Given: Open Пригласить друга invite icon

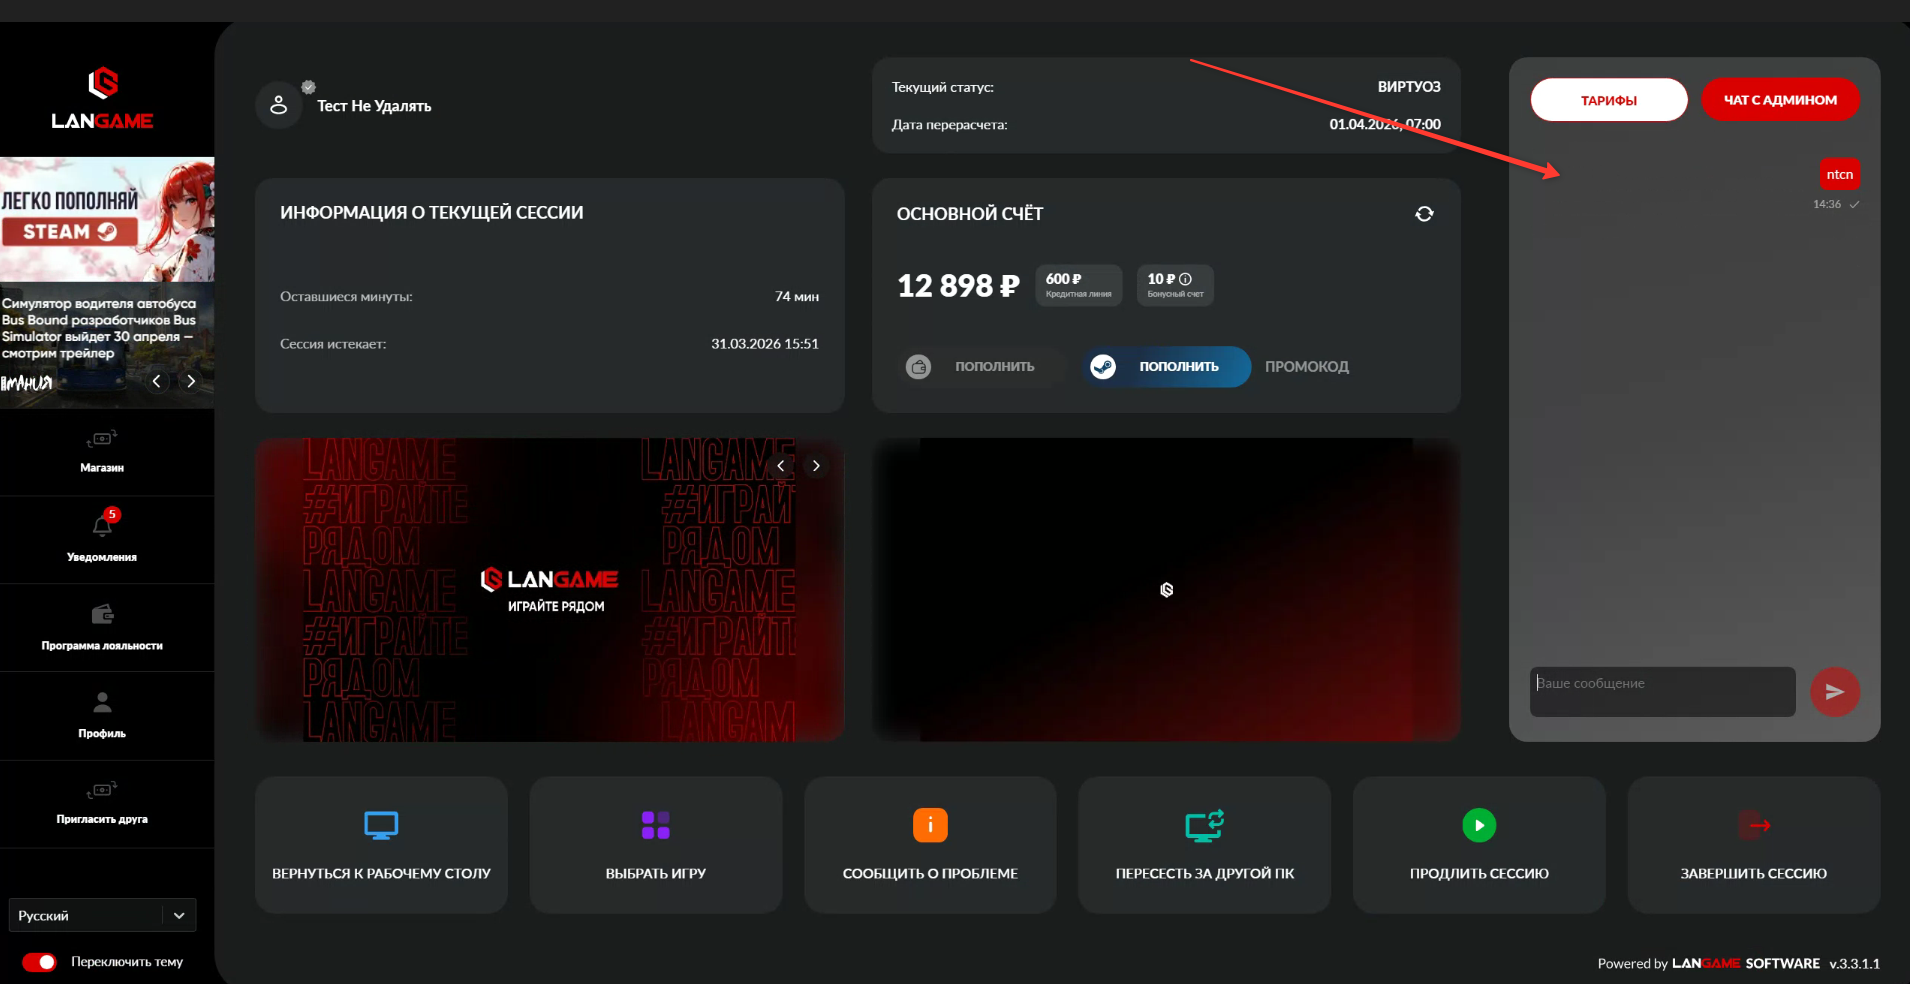Looking at the screenshot, I should pyautogui.click(x=102, y=790).
